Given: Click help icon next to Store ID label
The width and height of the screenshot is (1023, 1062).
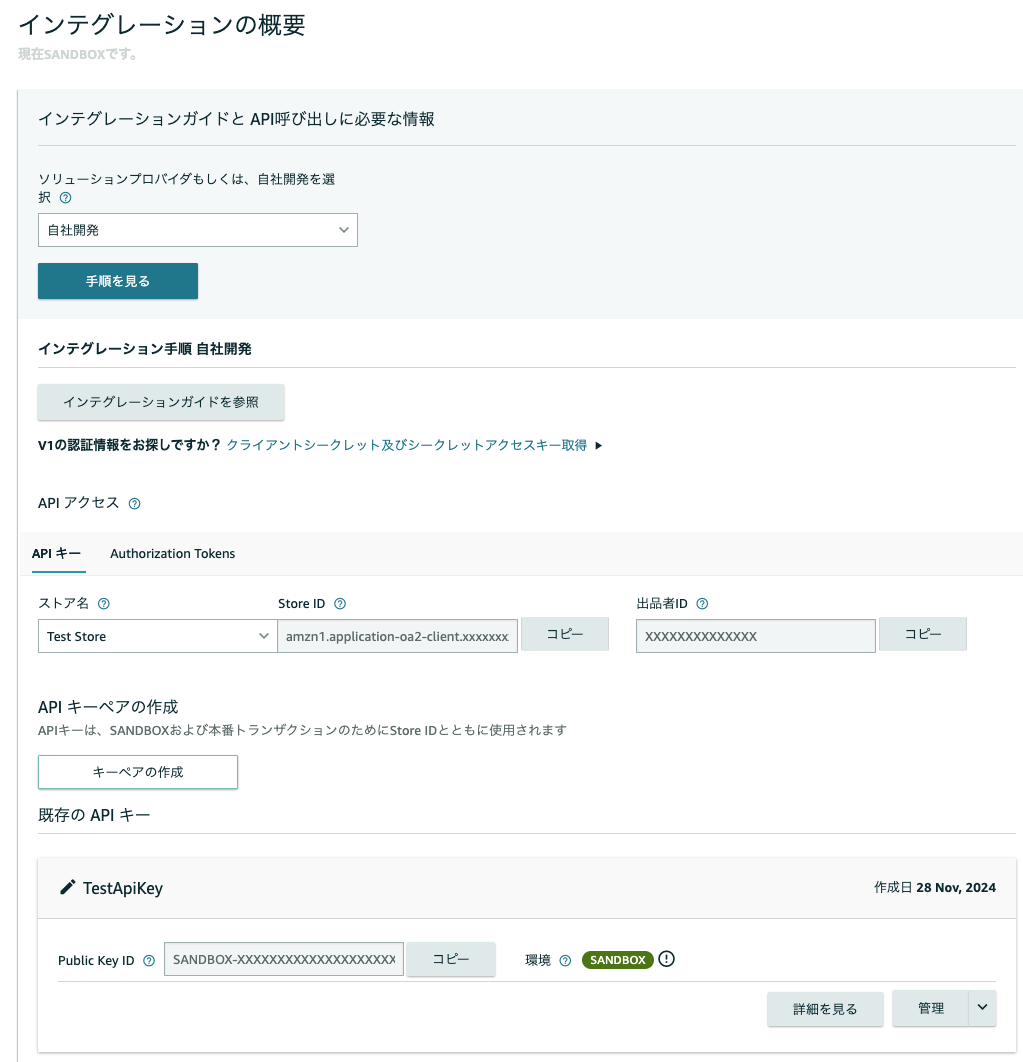Looking at the screenshot, I should 340,603.
